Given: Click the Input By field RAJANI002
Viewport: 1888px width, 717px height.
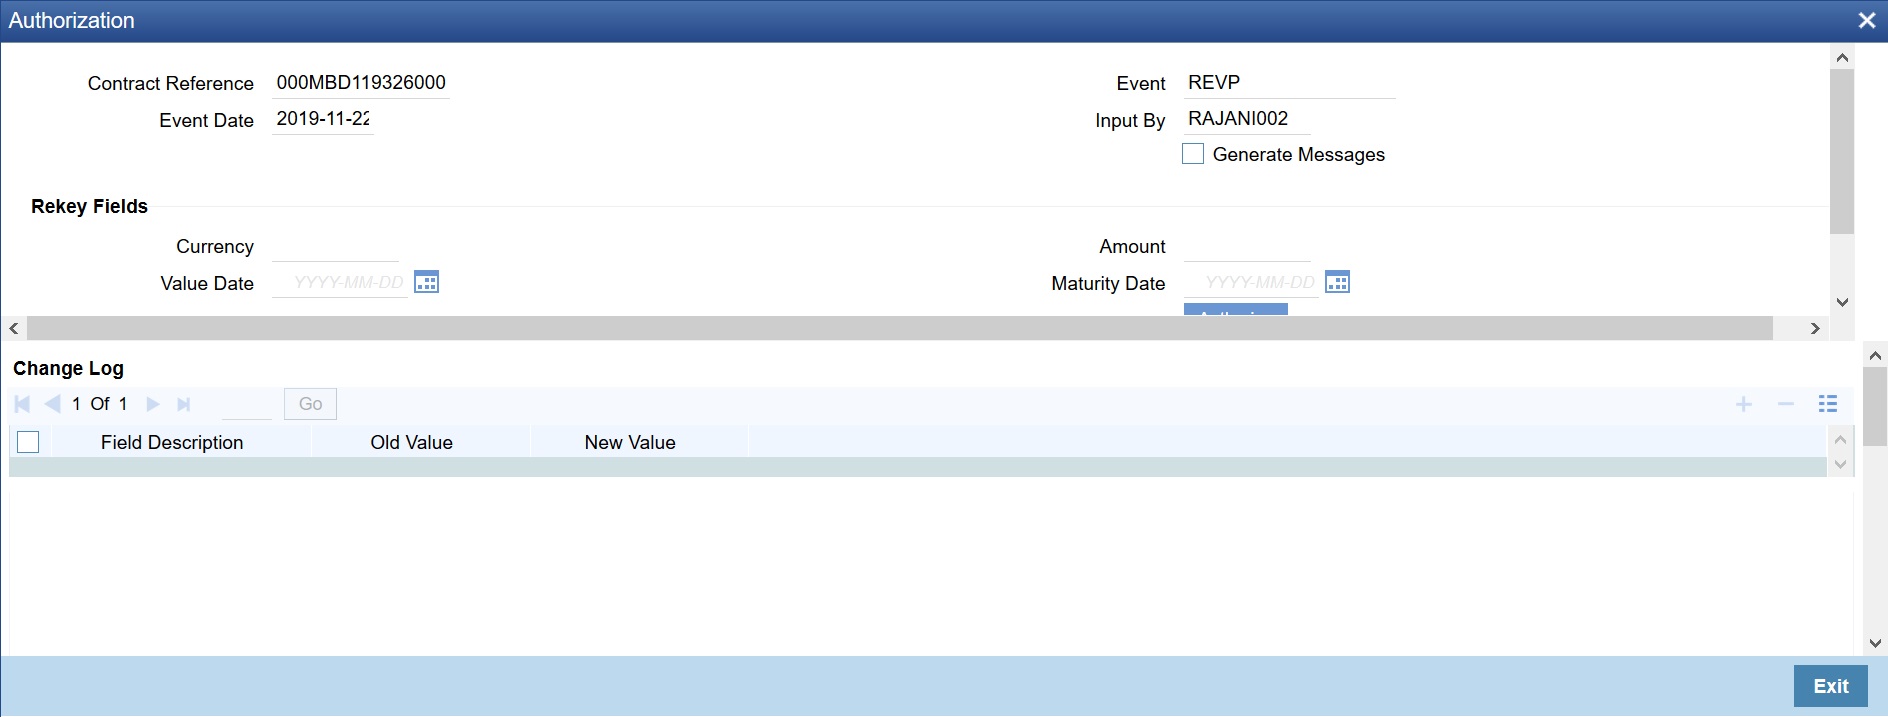Looking at the screenshot, I should point(1247,119).
